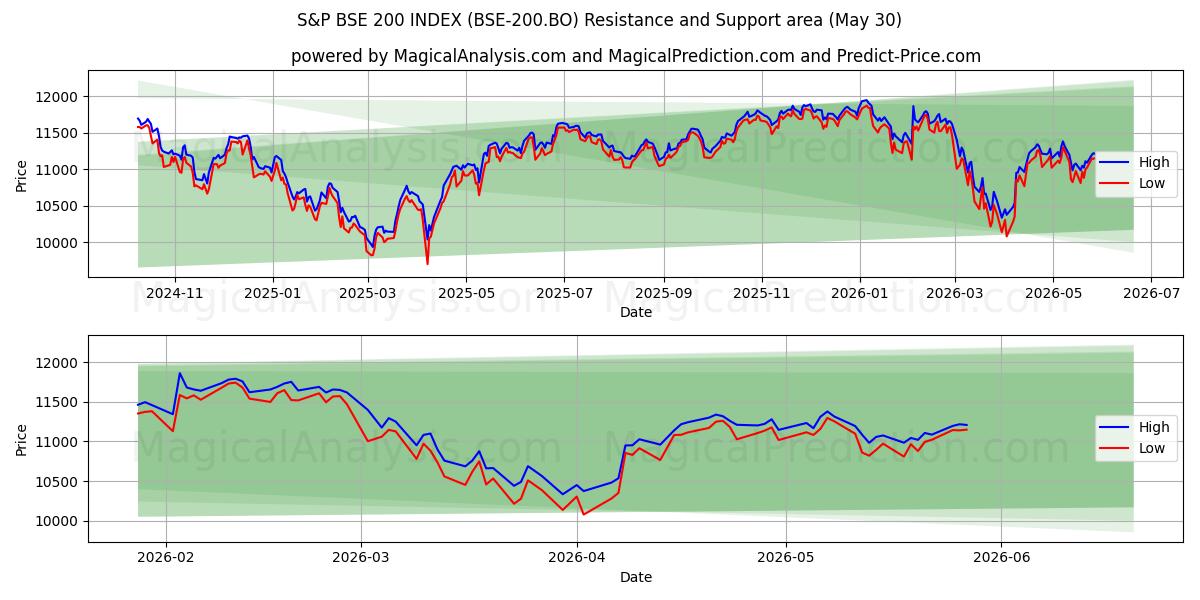
Task: Click the main chart title text
Action: 600,20
